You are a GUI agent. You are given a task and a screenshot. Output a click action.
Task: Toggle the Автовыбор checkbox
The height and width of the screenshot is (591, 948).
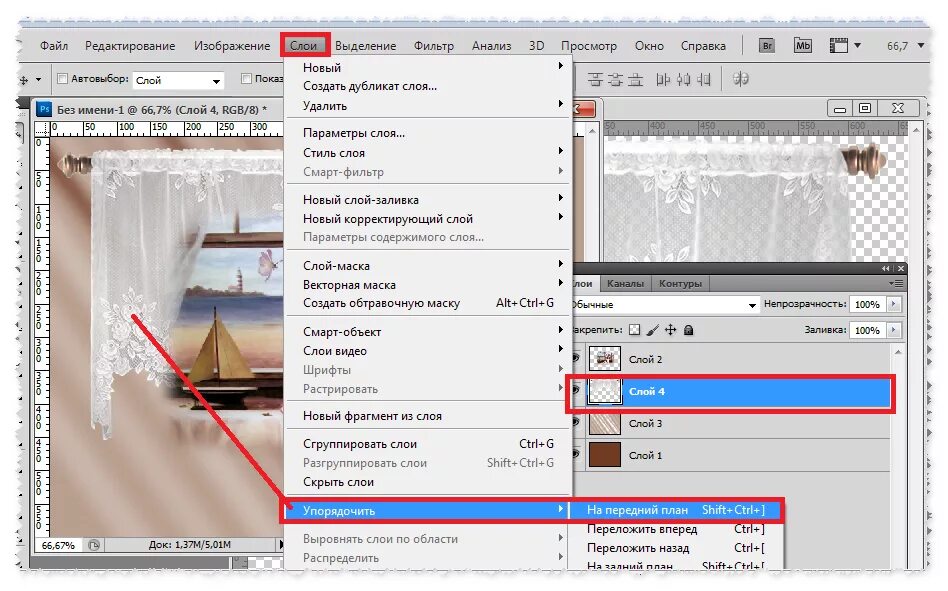(x=62, y=79)
